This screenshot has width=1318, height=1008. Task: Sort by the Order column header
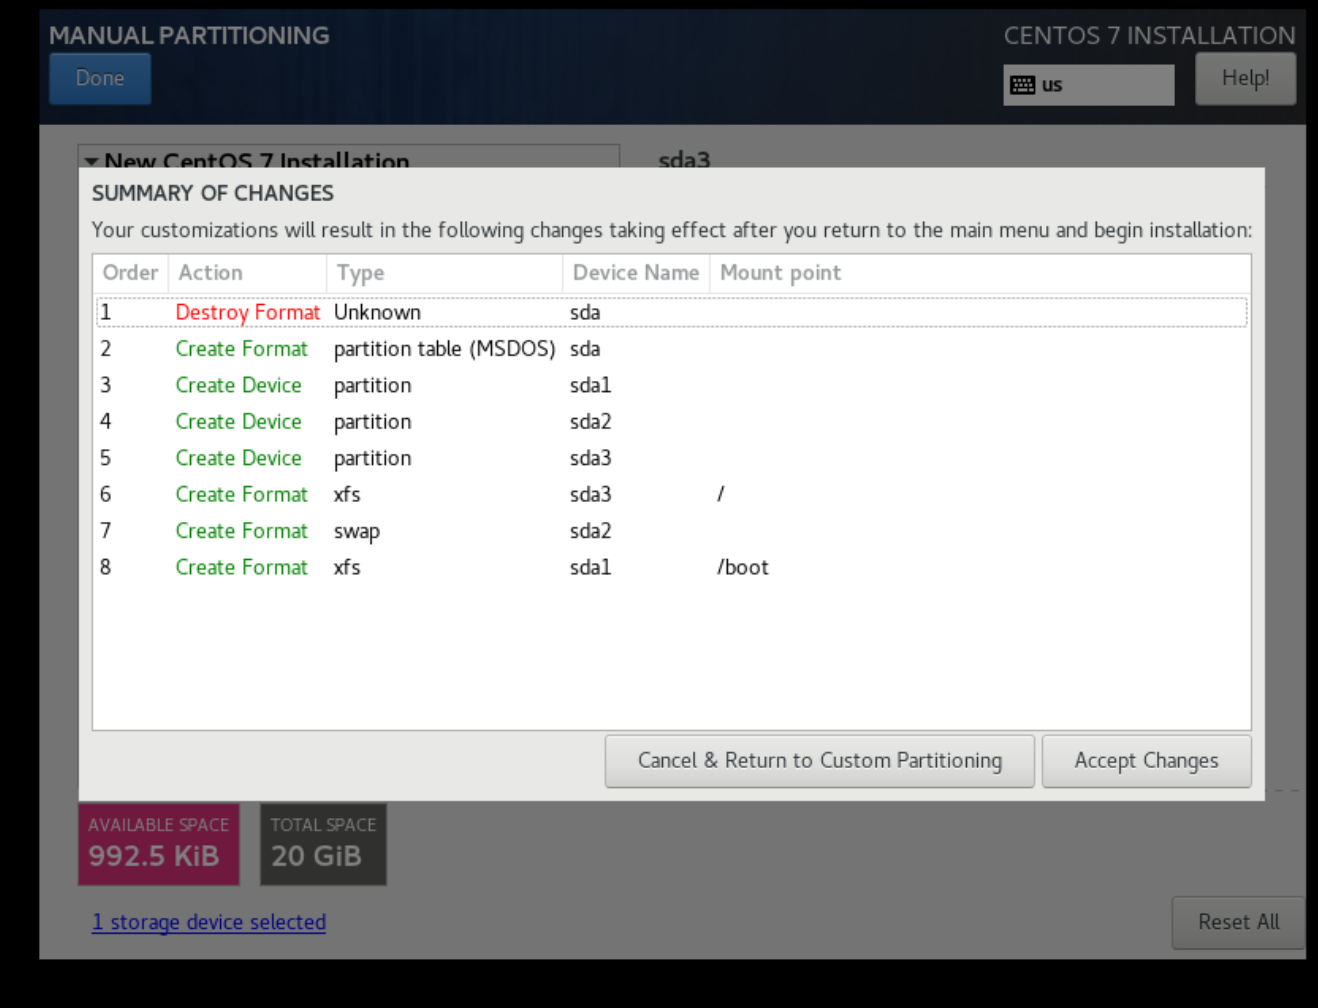(x=130, y=273)
